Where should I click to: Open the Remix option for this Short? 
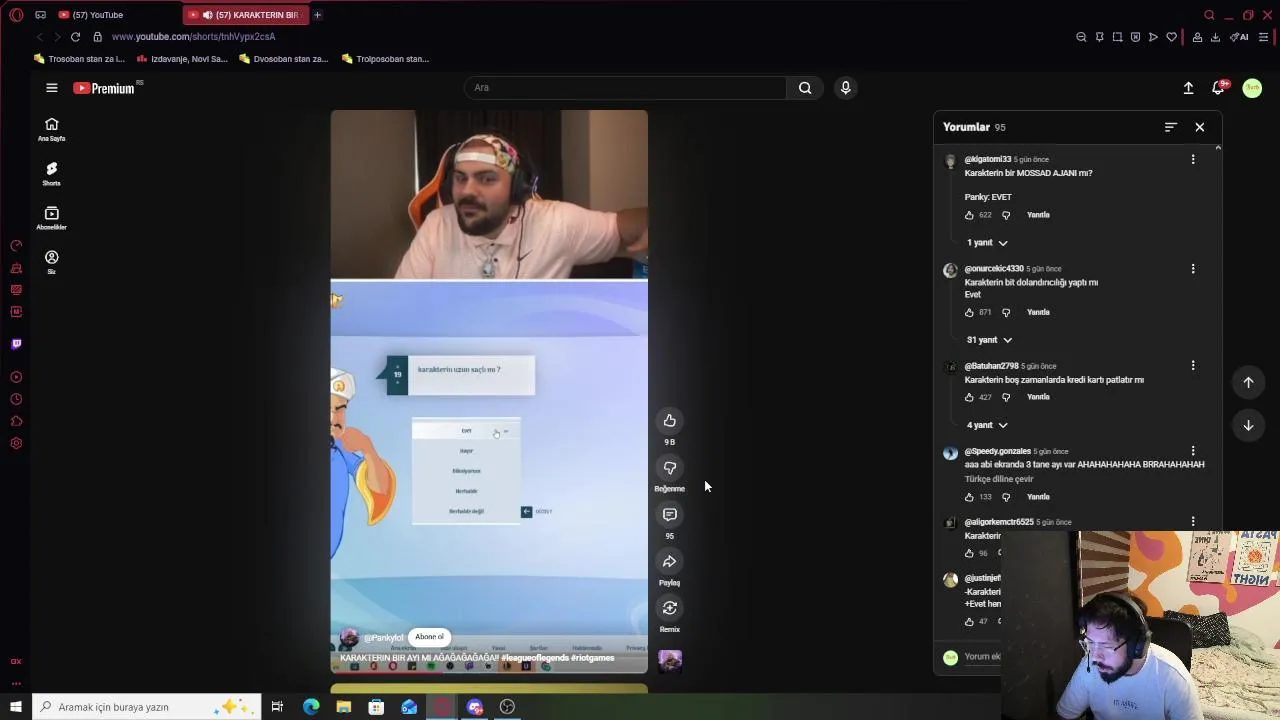[669, 608]
